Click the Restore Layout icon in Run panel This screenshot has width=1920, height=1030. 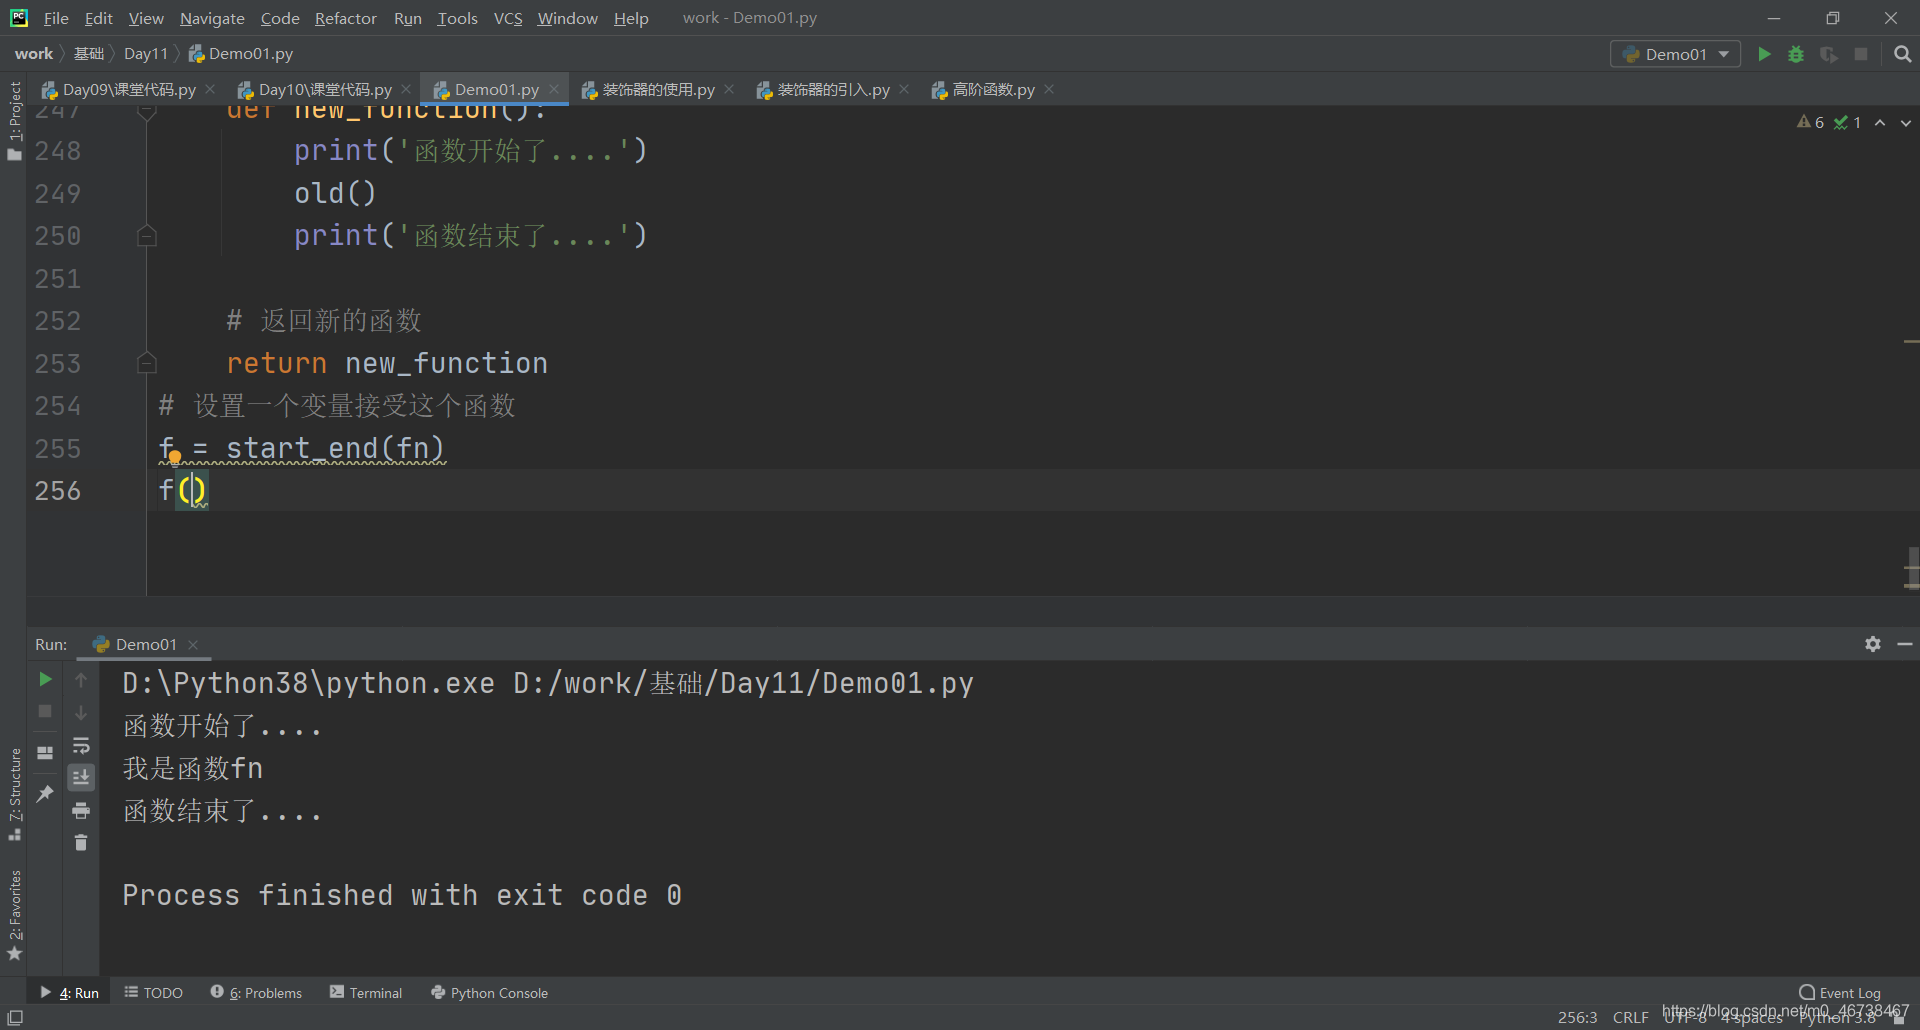(45, 753)
